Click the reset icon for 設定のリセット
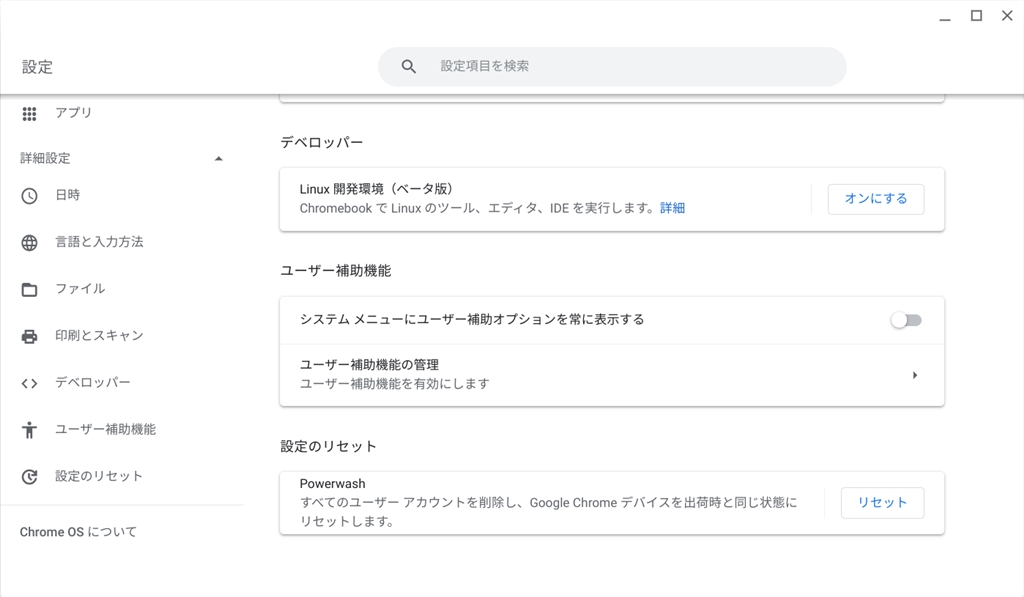This screenshot has width=1024, height=597. click(x=29, y=477)
